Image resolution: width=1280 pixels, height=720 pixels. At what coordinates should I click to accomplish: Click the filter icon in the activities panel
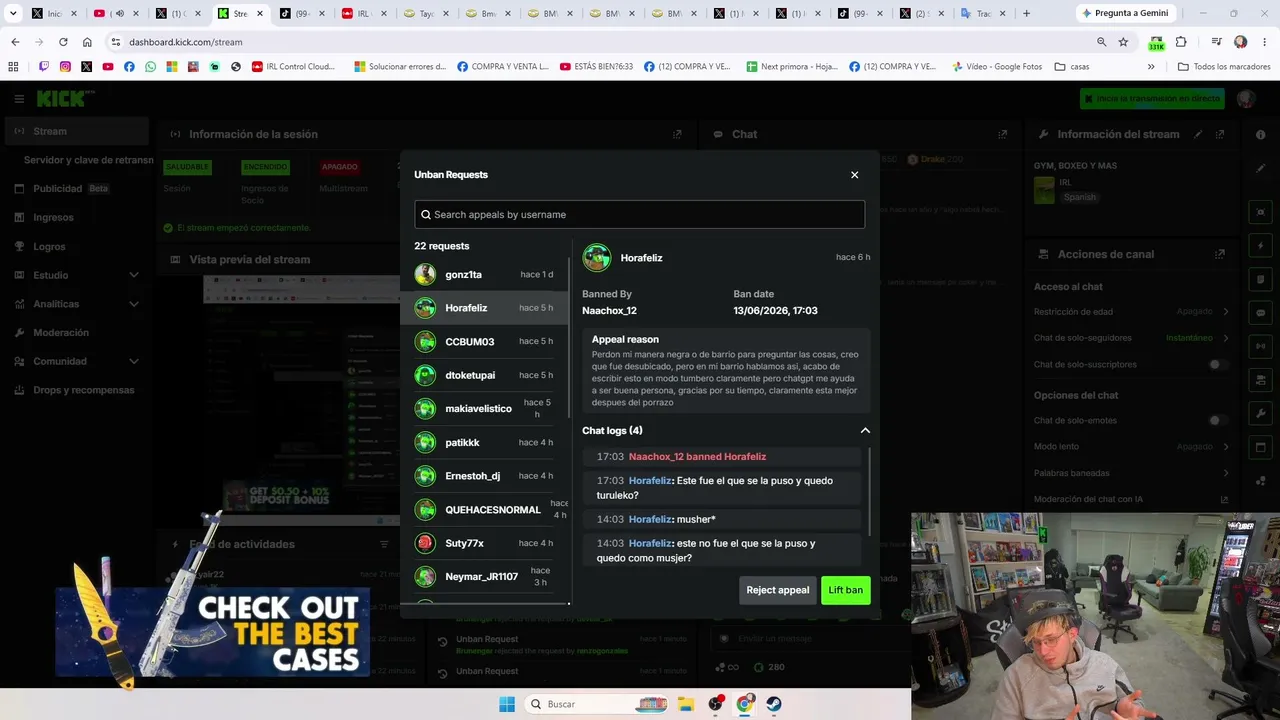point(384,544)
